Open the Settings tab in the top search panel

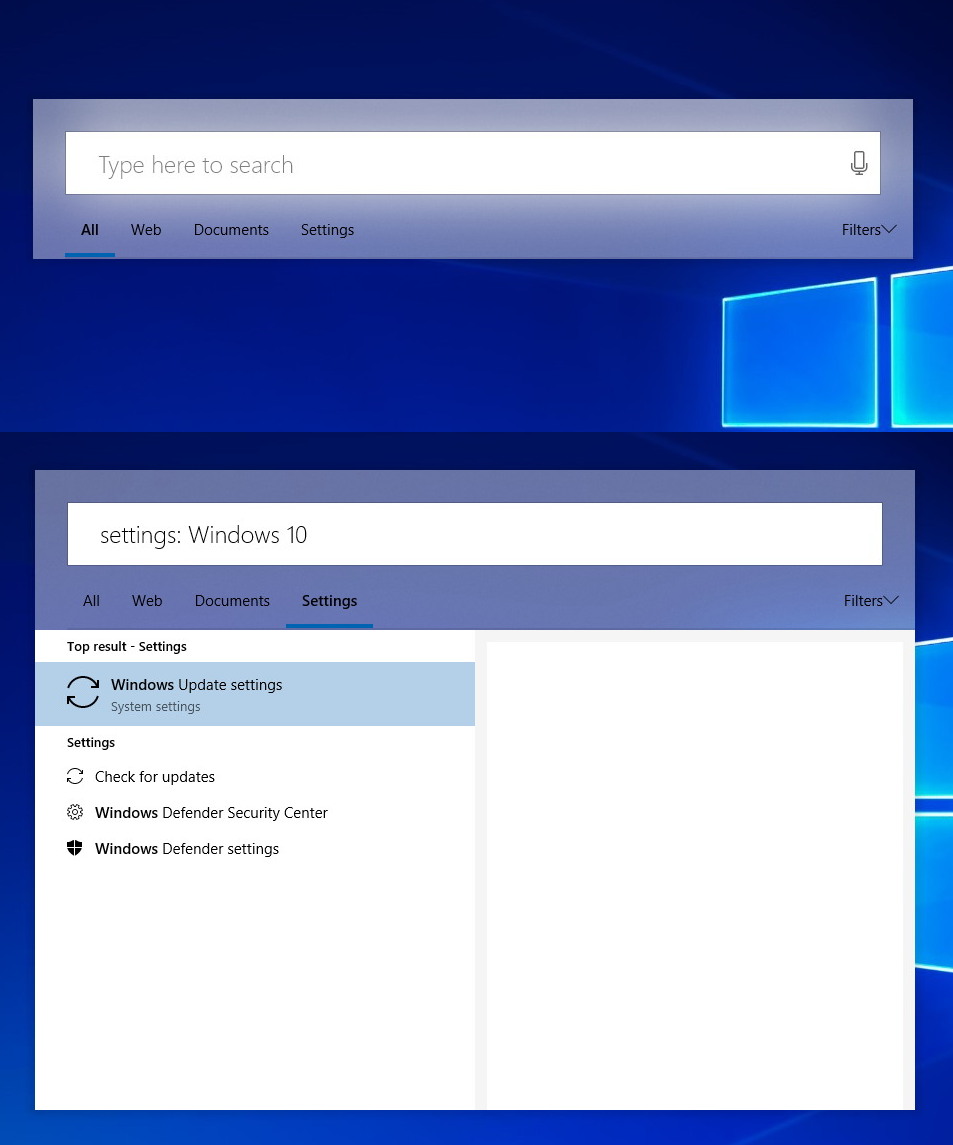click(x=327, y=229)
